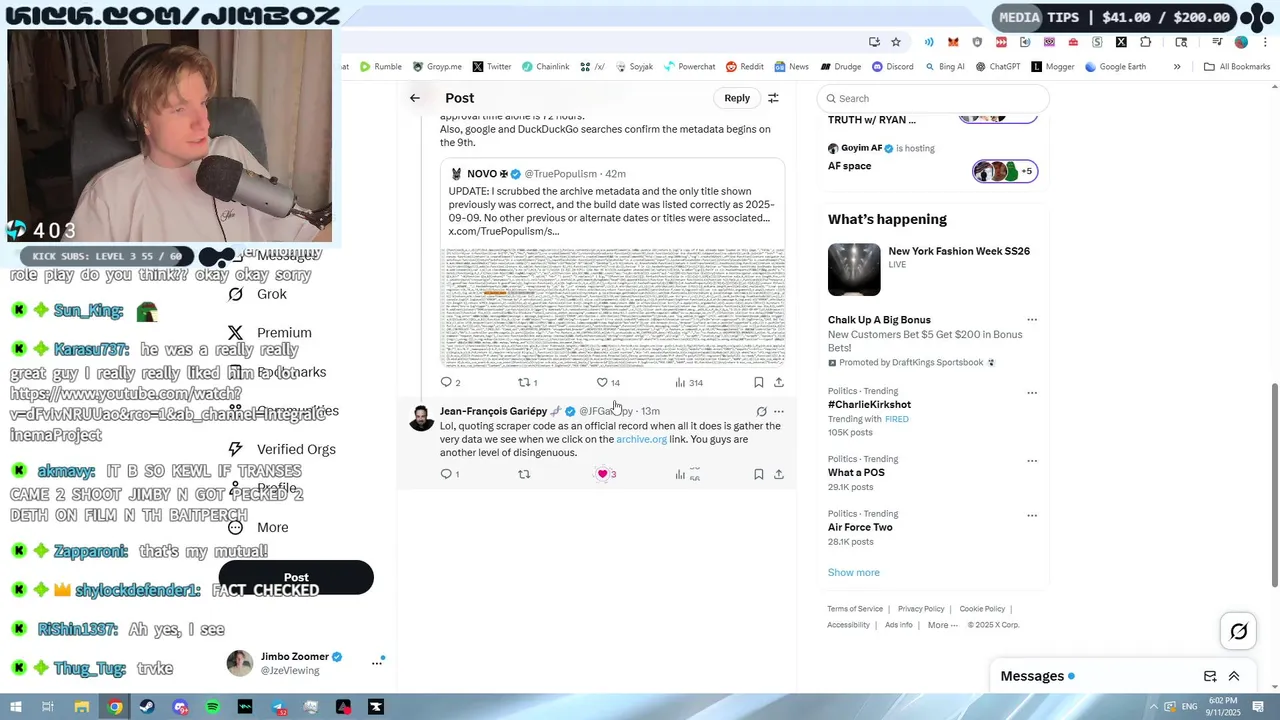Open more options for Air Force Two trend
The image size is (1280, 720).
[1032, 515]
